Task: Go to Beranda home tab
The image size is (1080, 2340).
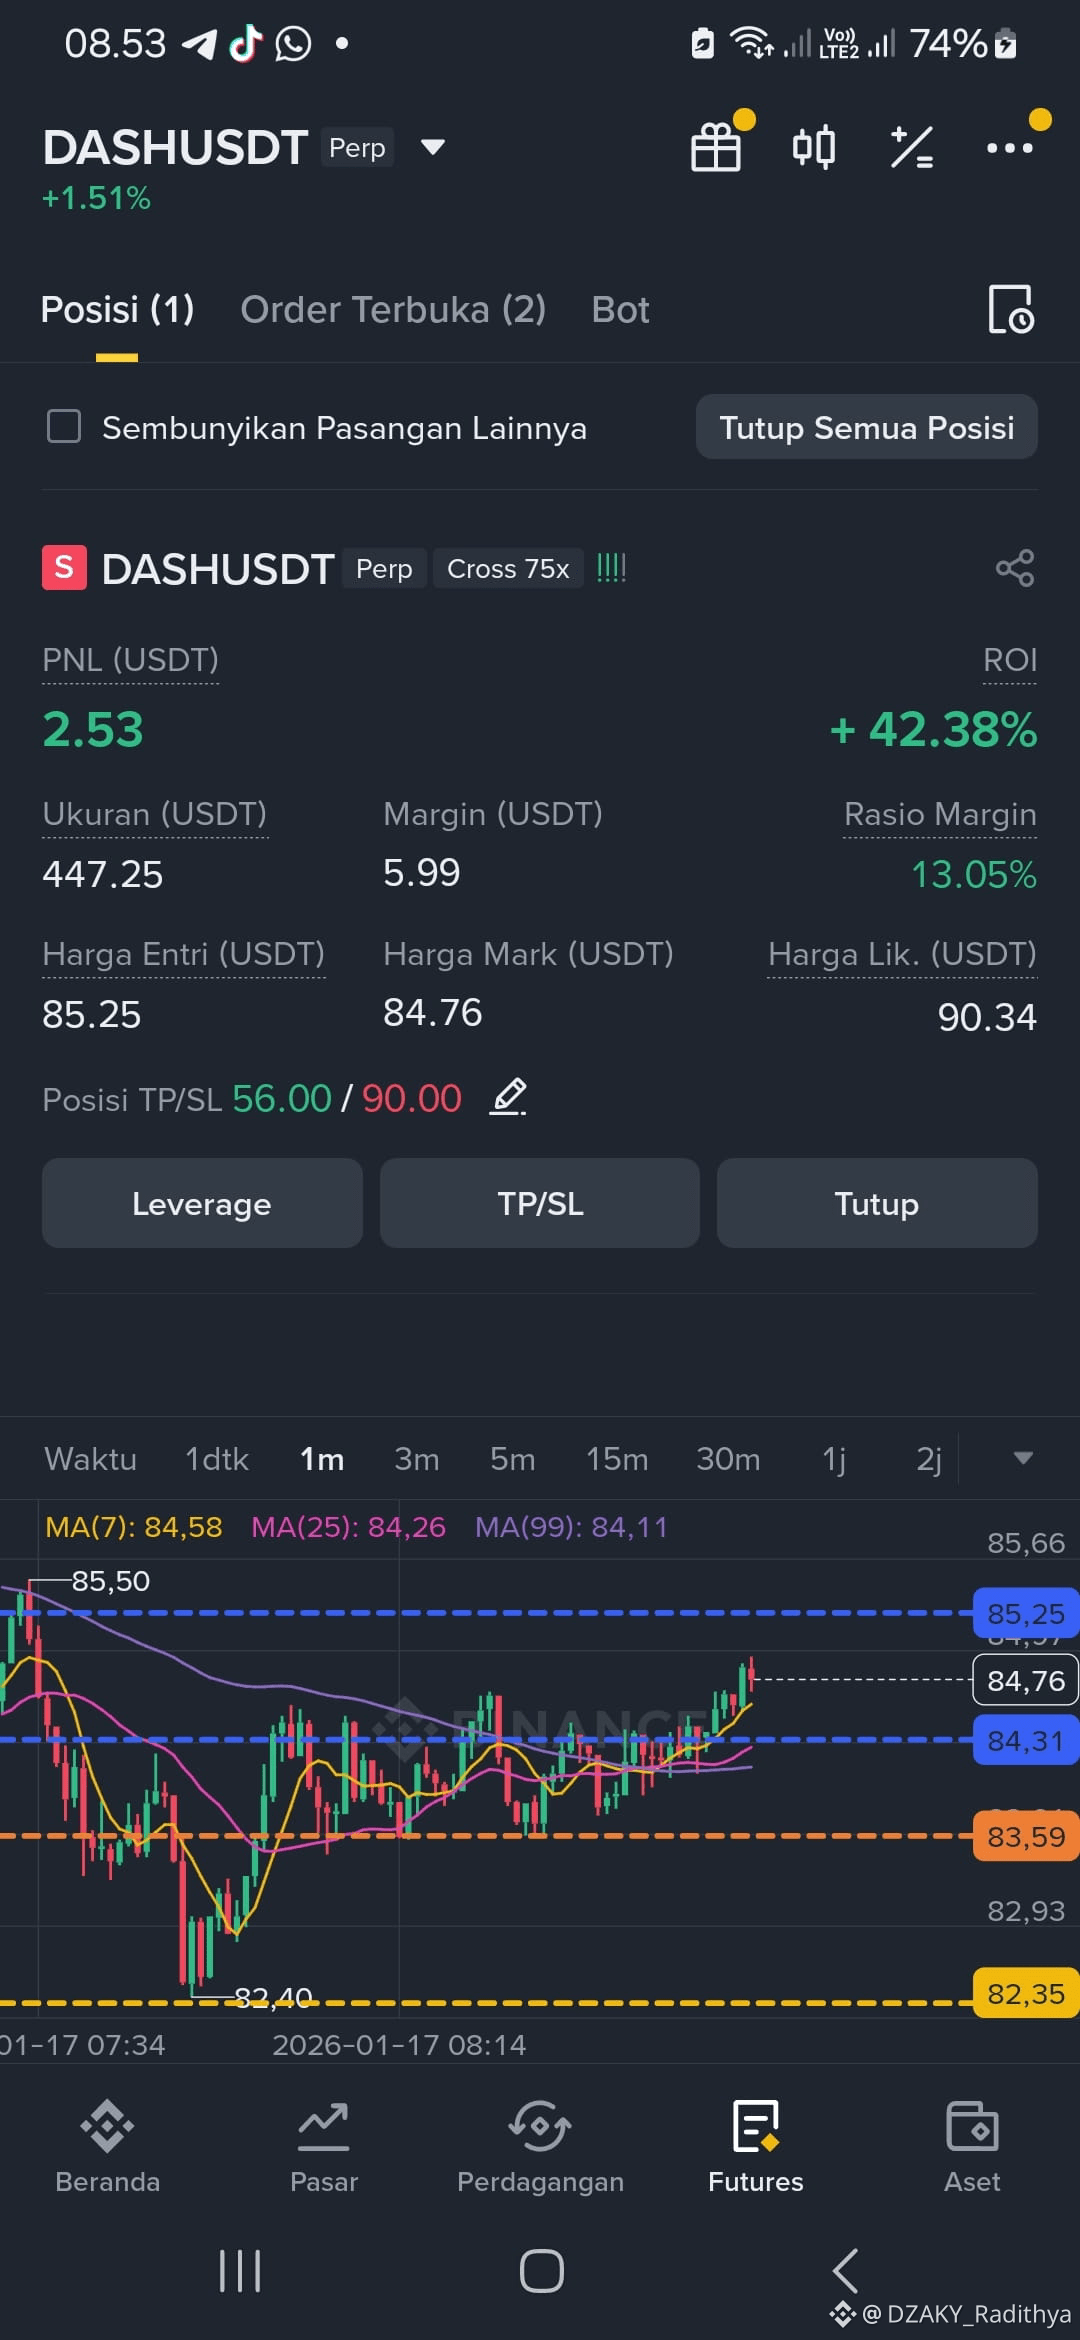Action: click(108, 2147)
